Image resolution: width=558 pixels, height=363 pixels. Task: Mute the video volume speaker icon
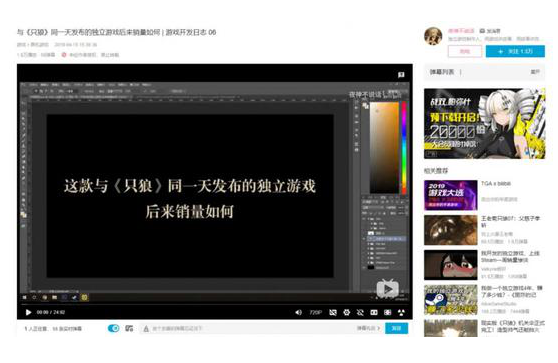click(298, 312)
